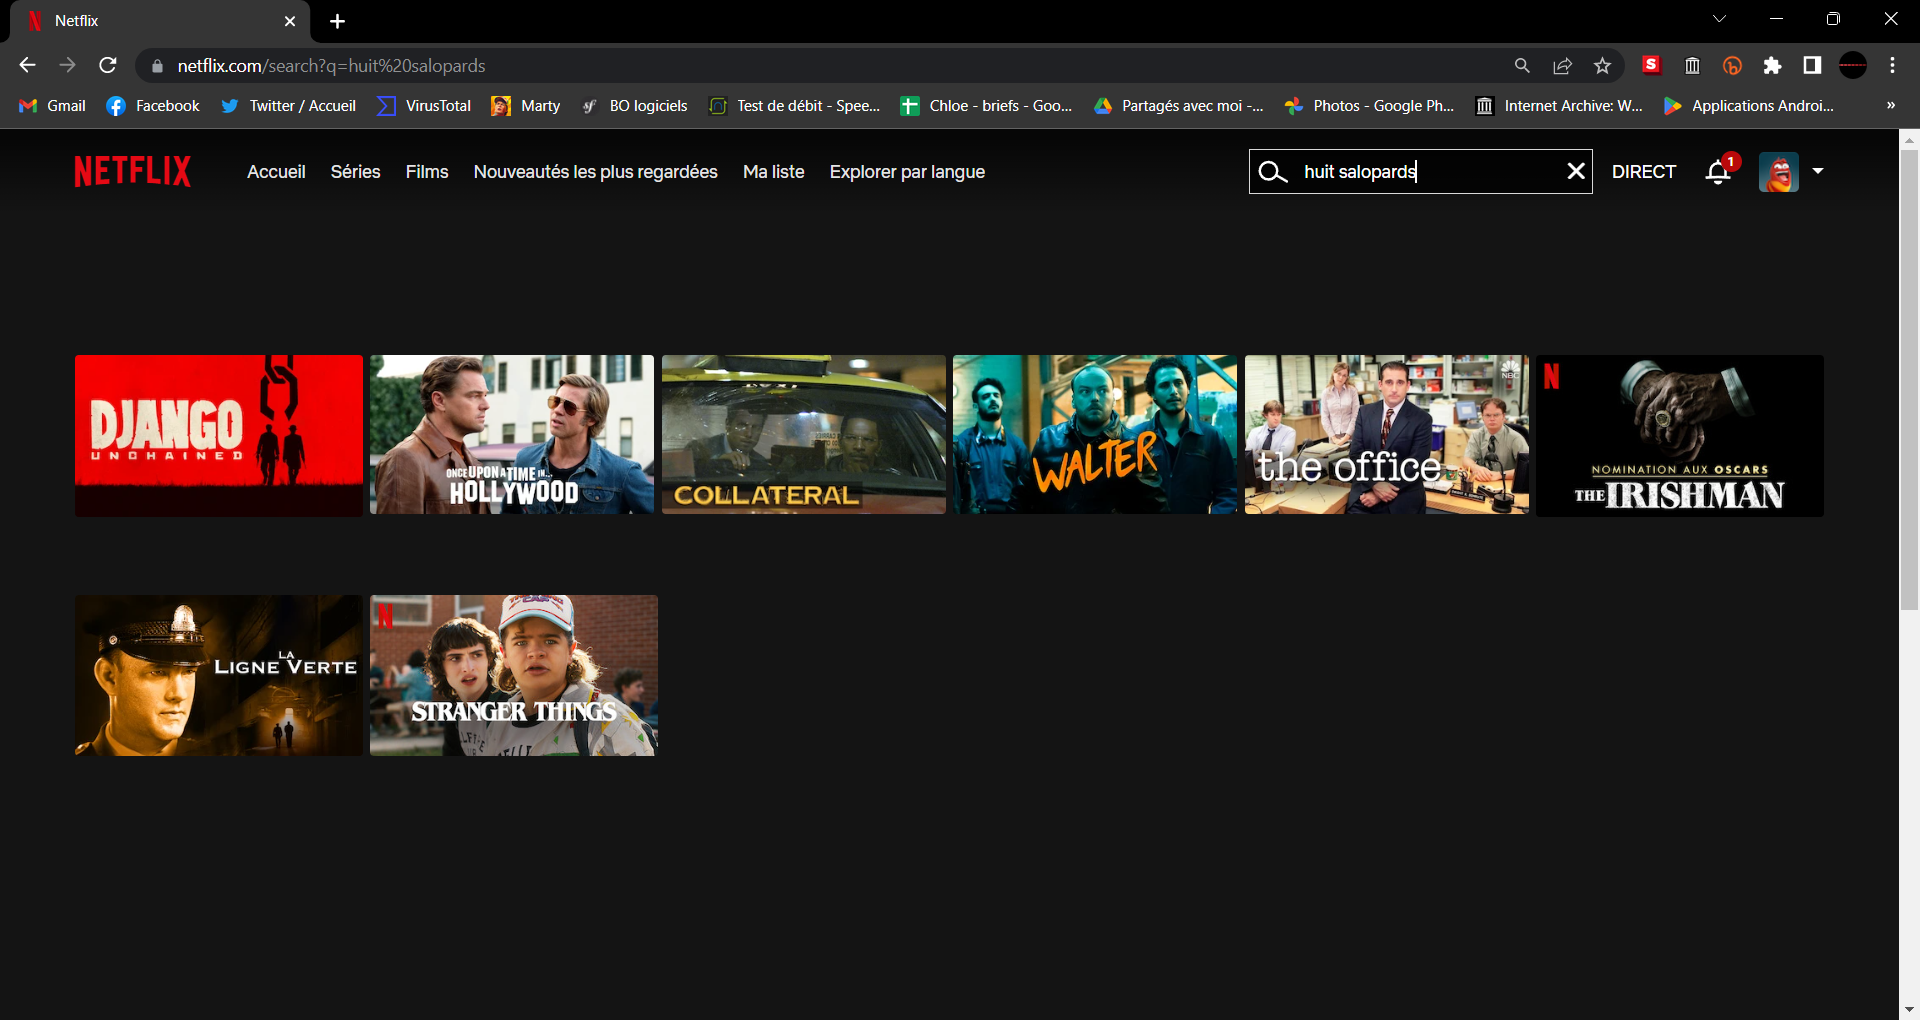Reload the page
Screen dimensions: 1920x1020
108,65
